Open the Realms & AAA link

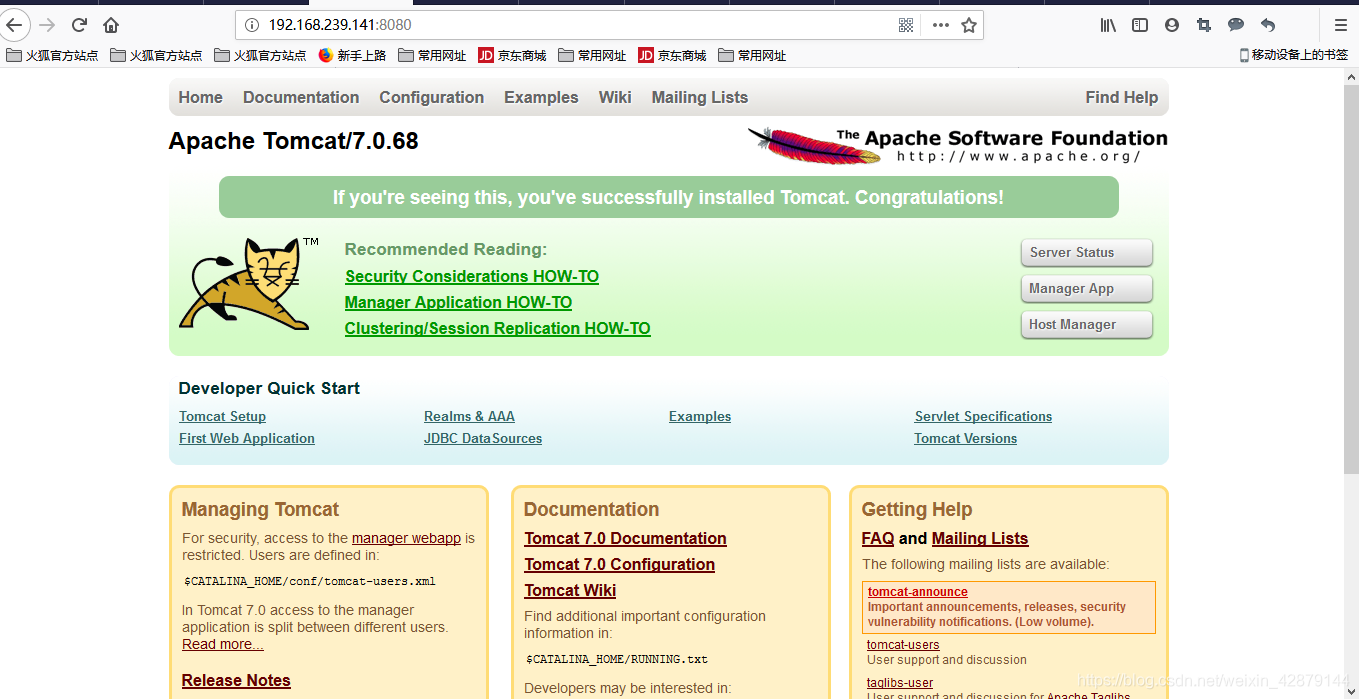[x=469, y=416]
